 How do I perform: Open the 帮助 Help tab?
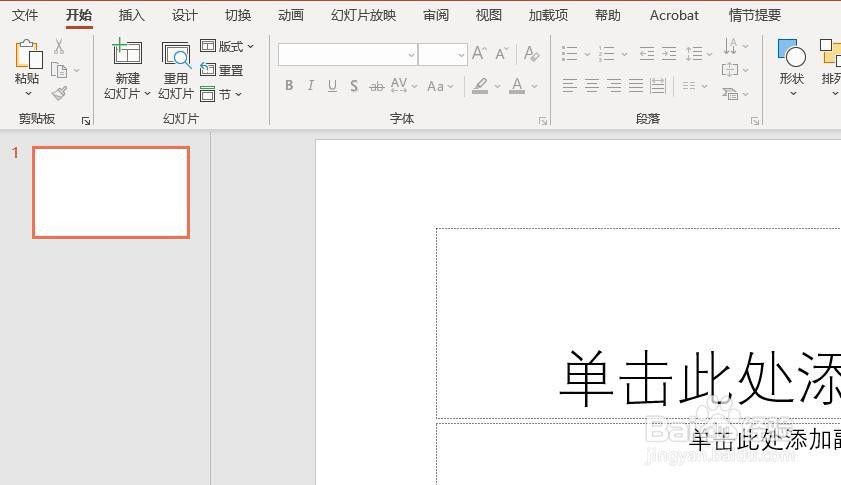pyautogui.click(x=608, y=15)
